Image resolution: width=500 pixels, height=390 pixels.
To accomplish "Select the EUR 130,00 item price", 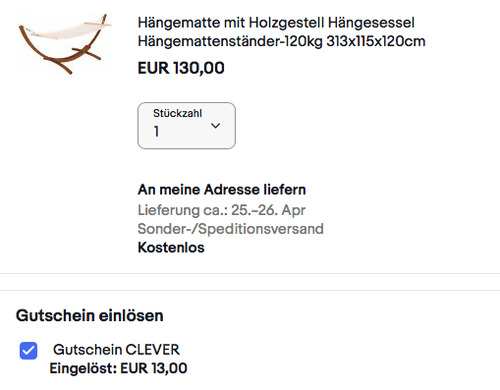I will (181, 68).
